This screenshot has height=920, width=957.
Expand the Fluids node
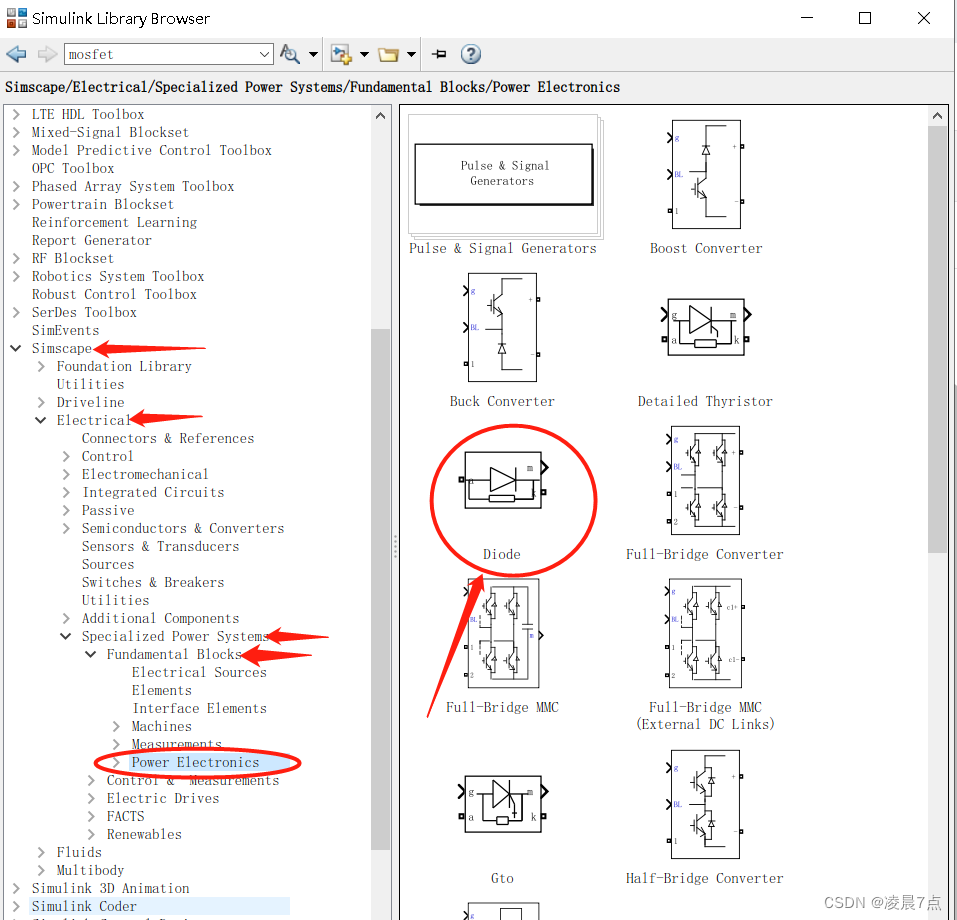[41, 852]
